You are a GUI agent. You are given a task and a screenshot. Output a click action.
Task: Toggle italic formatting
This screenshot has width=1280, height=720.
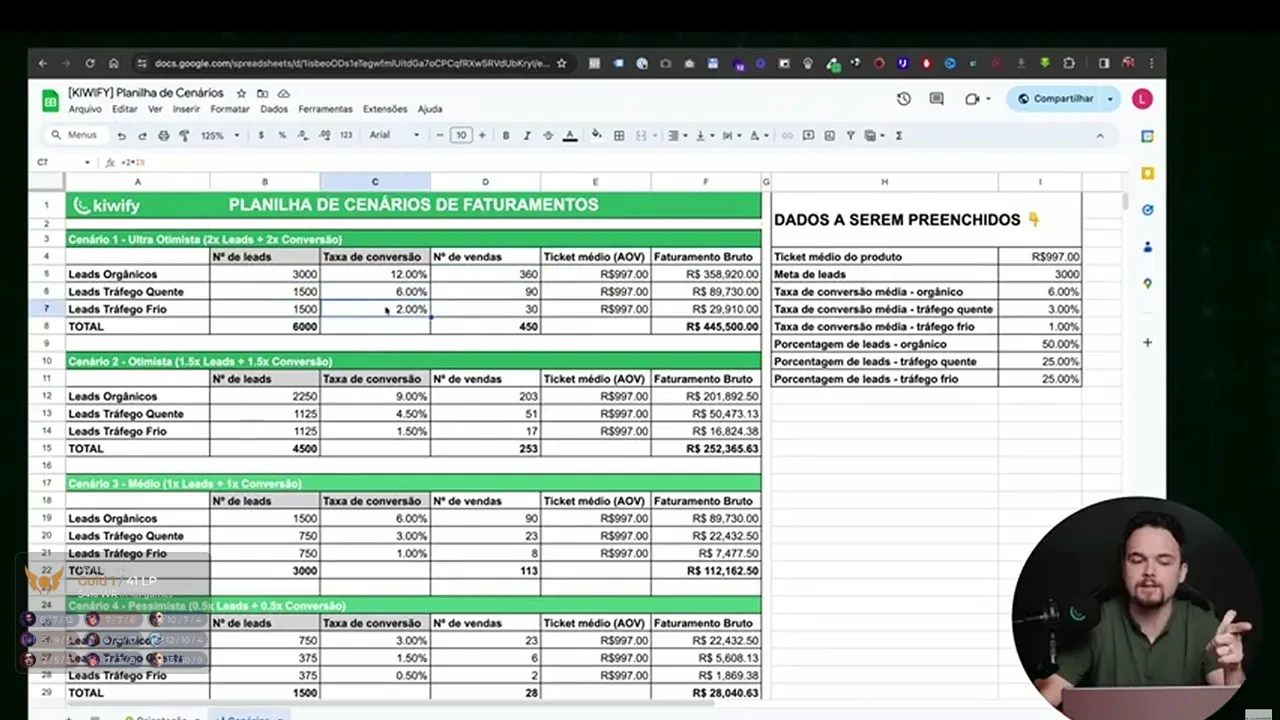[x=527, y=135]
